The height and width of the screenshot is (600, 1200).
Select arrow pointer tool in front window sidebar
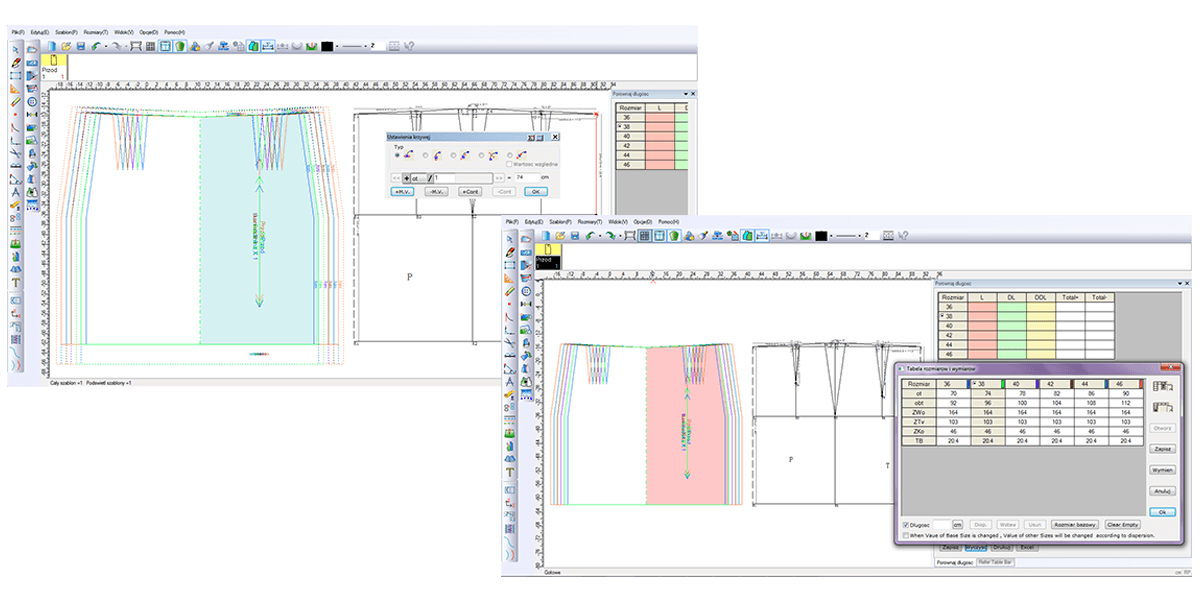tap(509, 239)
